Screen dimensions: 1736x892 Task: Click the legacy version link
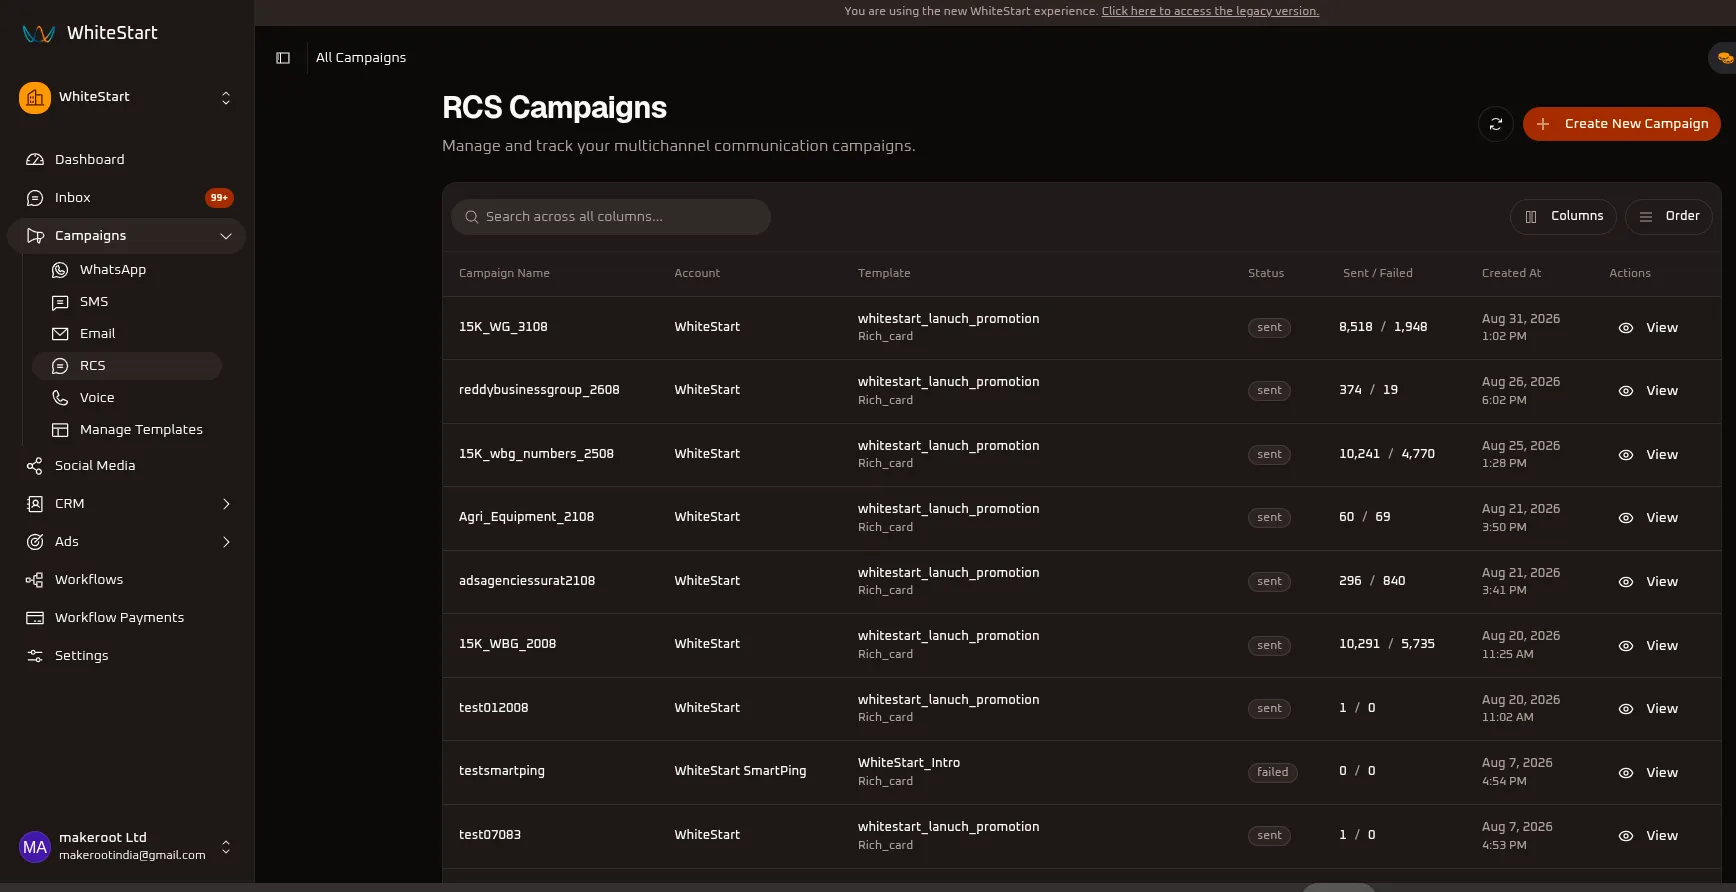point(1210,11)
